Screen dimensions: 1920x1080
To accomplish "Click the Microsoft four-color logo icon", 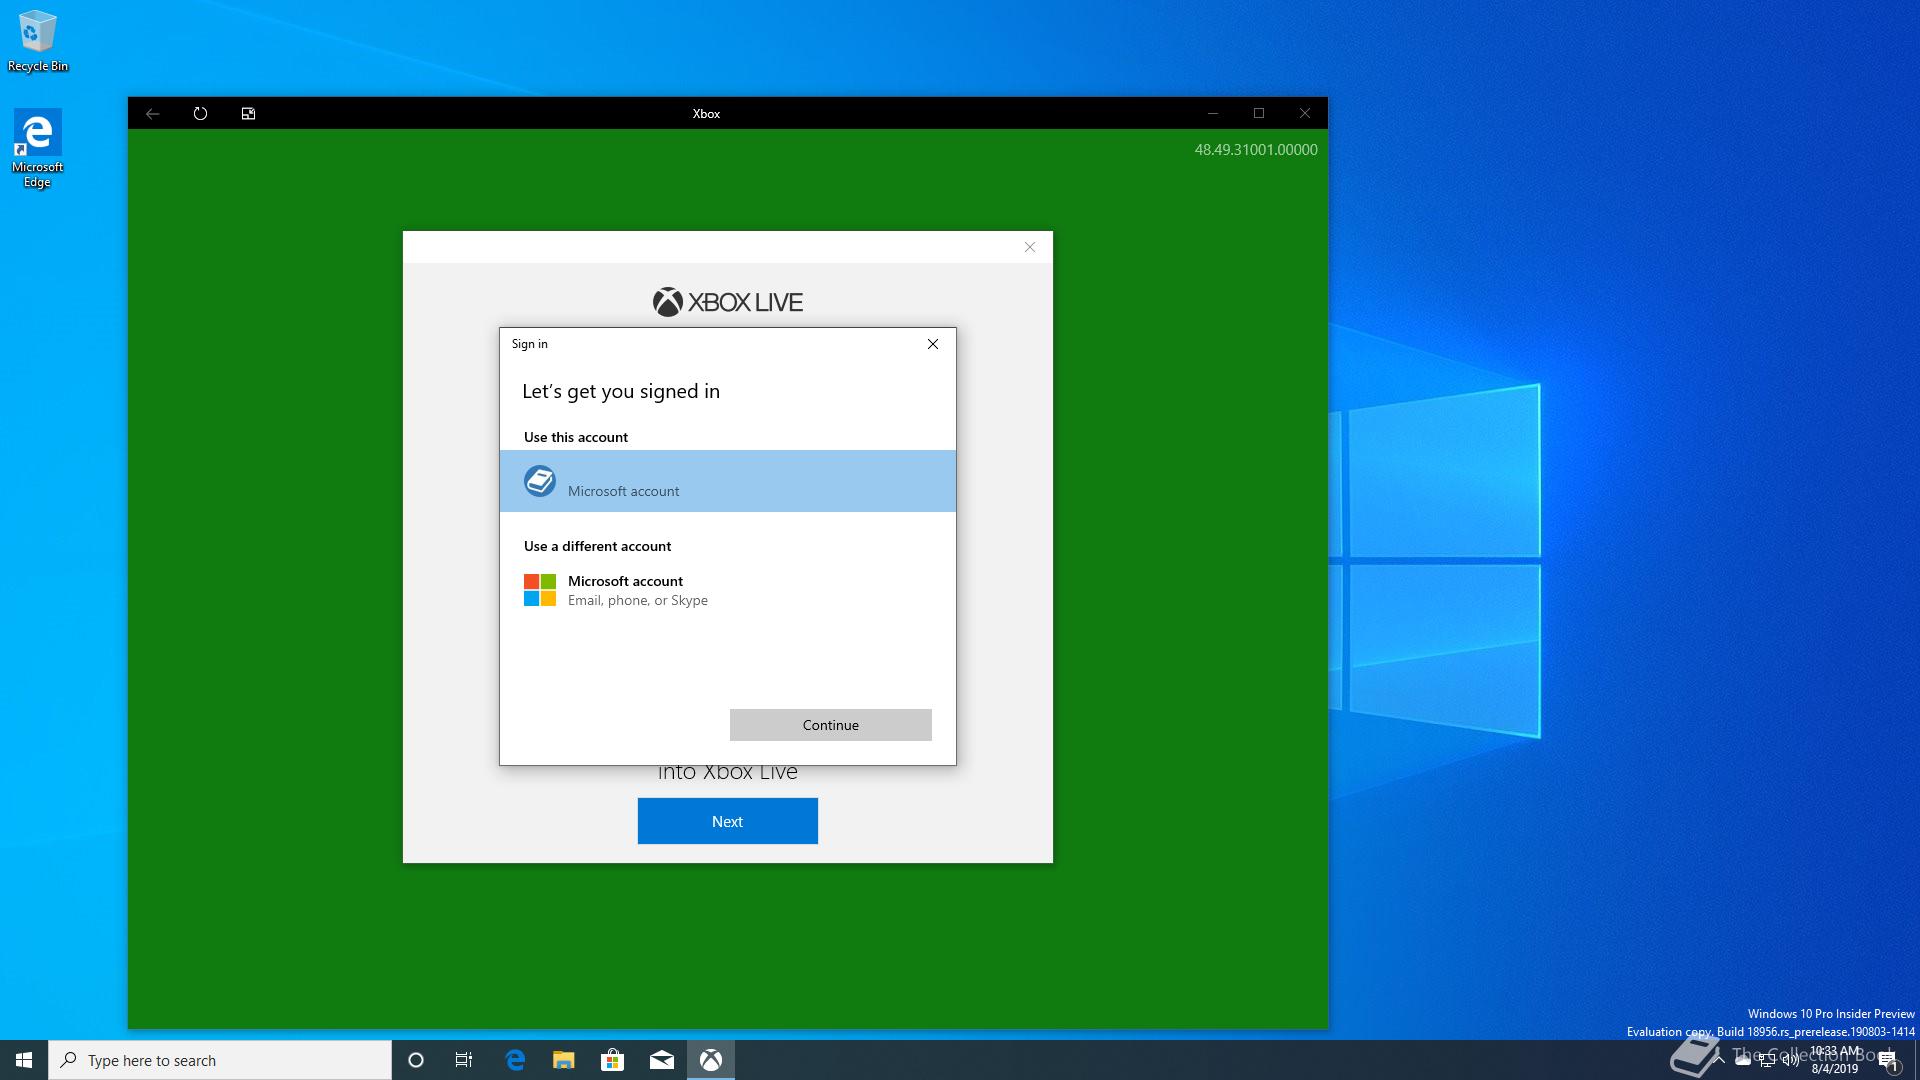I will click(x=540, y=590).
